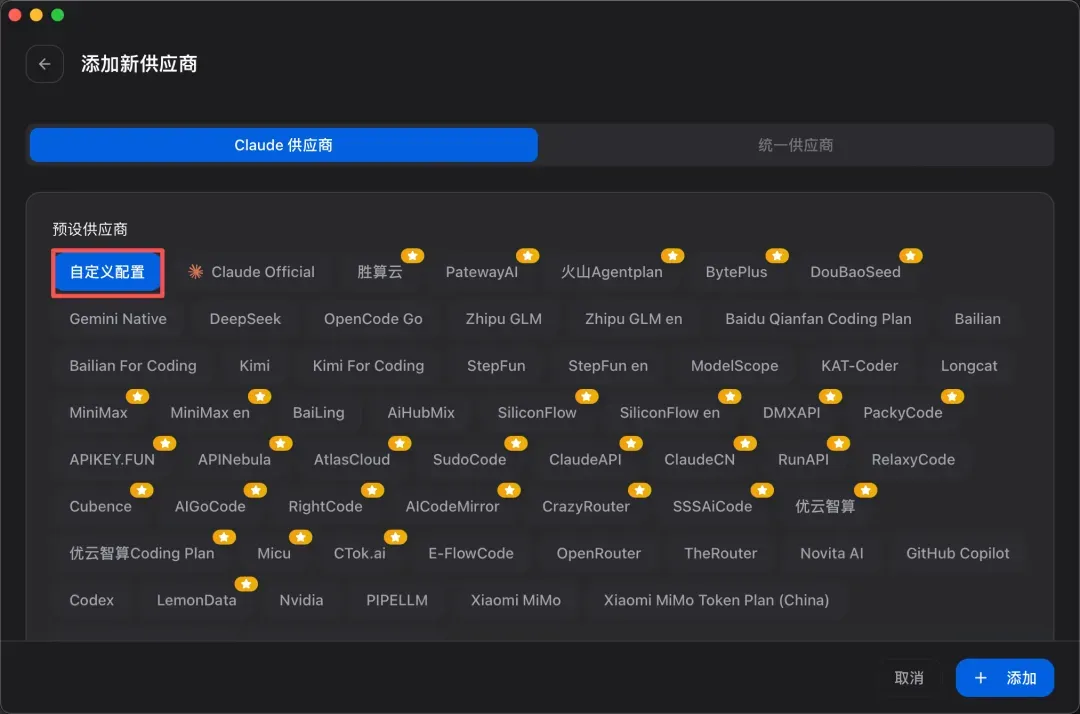This screenshot has width=1080, height=714.
Task: Click the star badge on RightCode
Action: [x=372, y=490]
